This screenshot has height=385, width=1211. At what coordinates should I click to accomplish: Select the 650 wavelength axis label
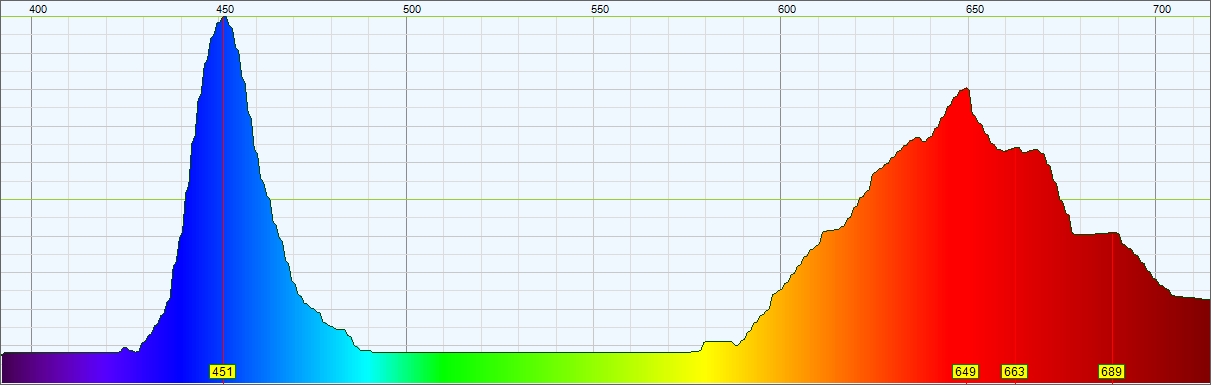975,9
